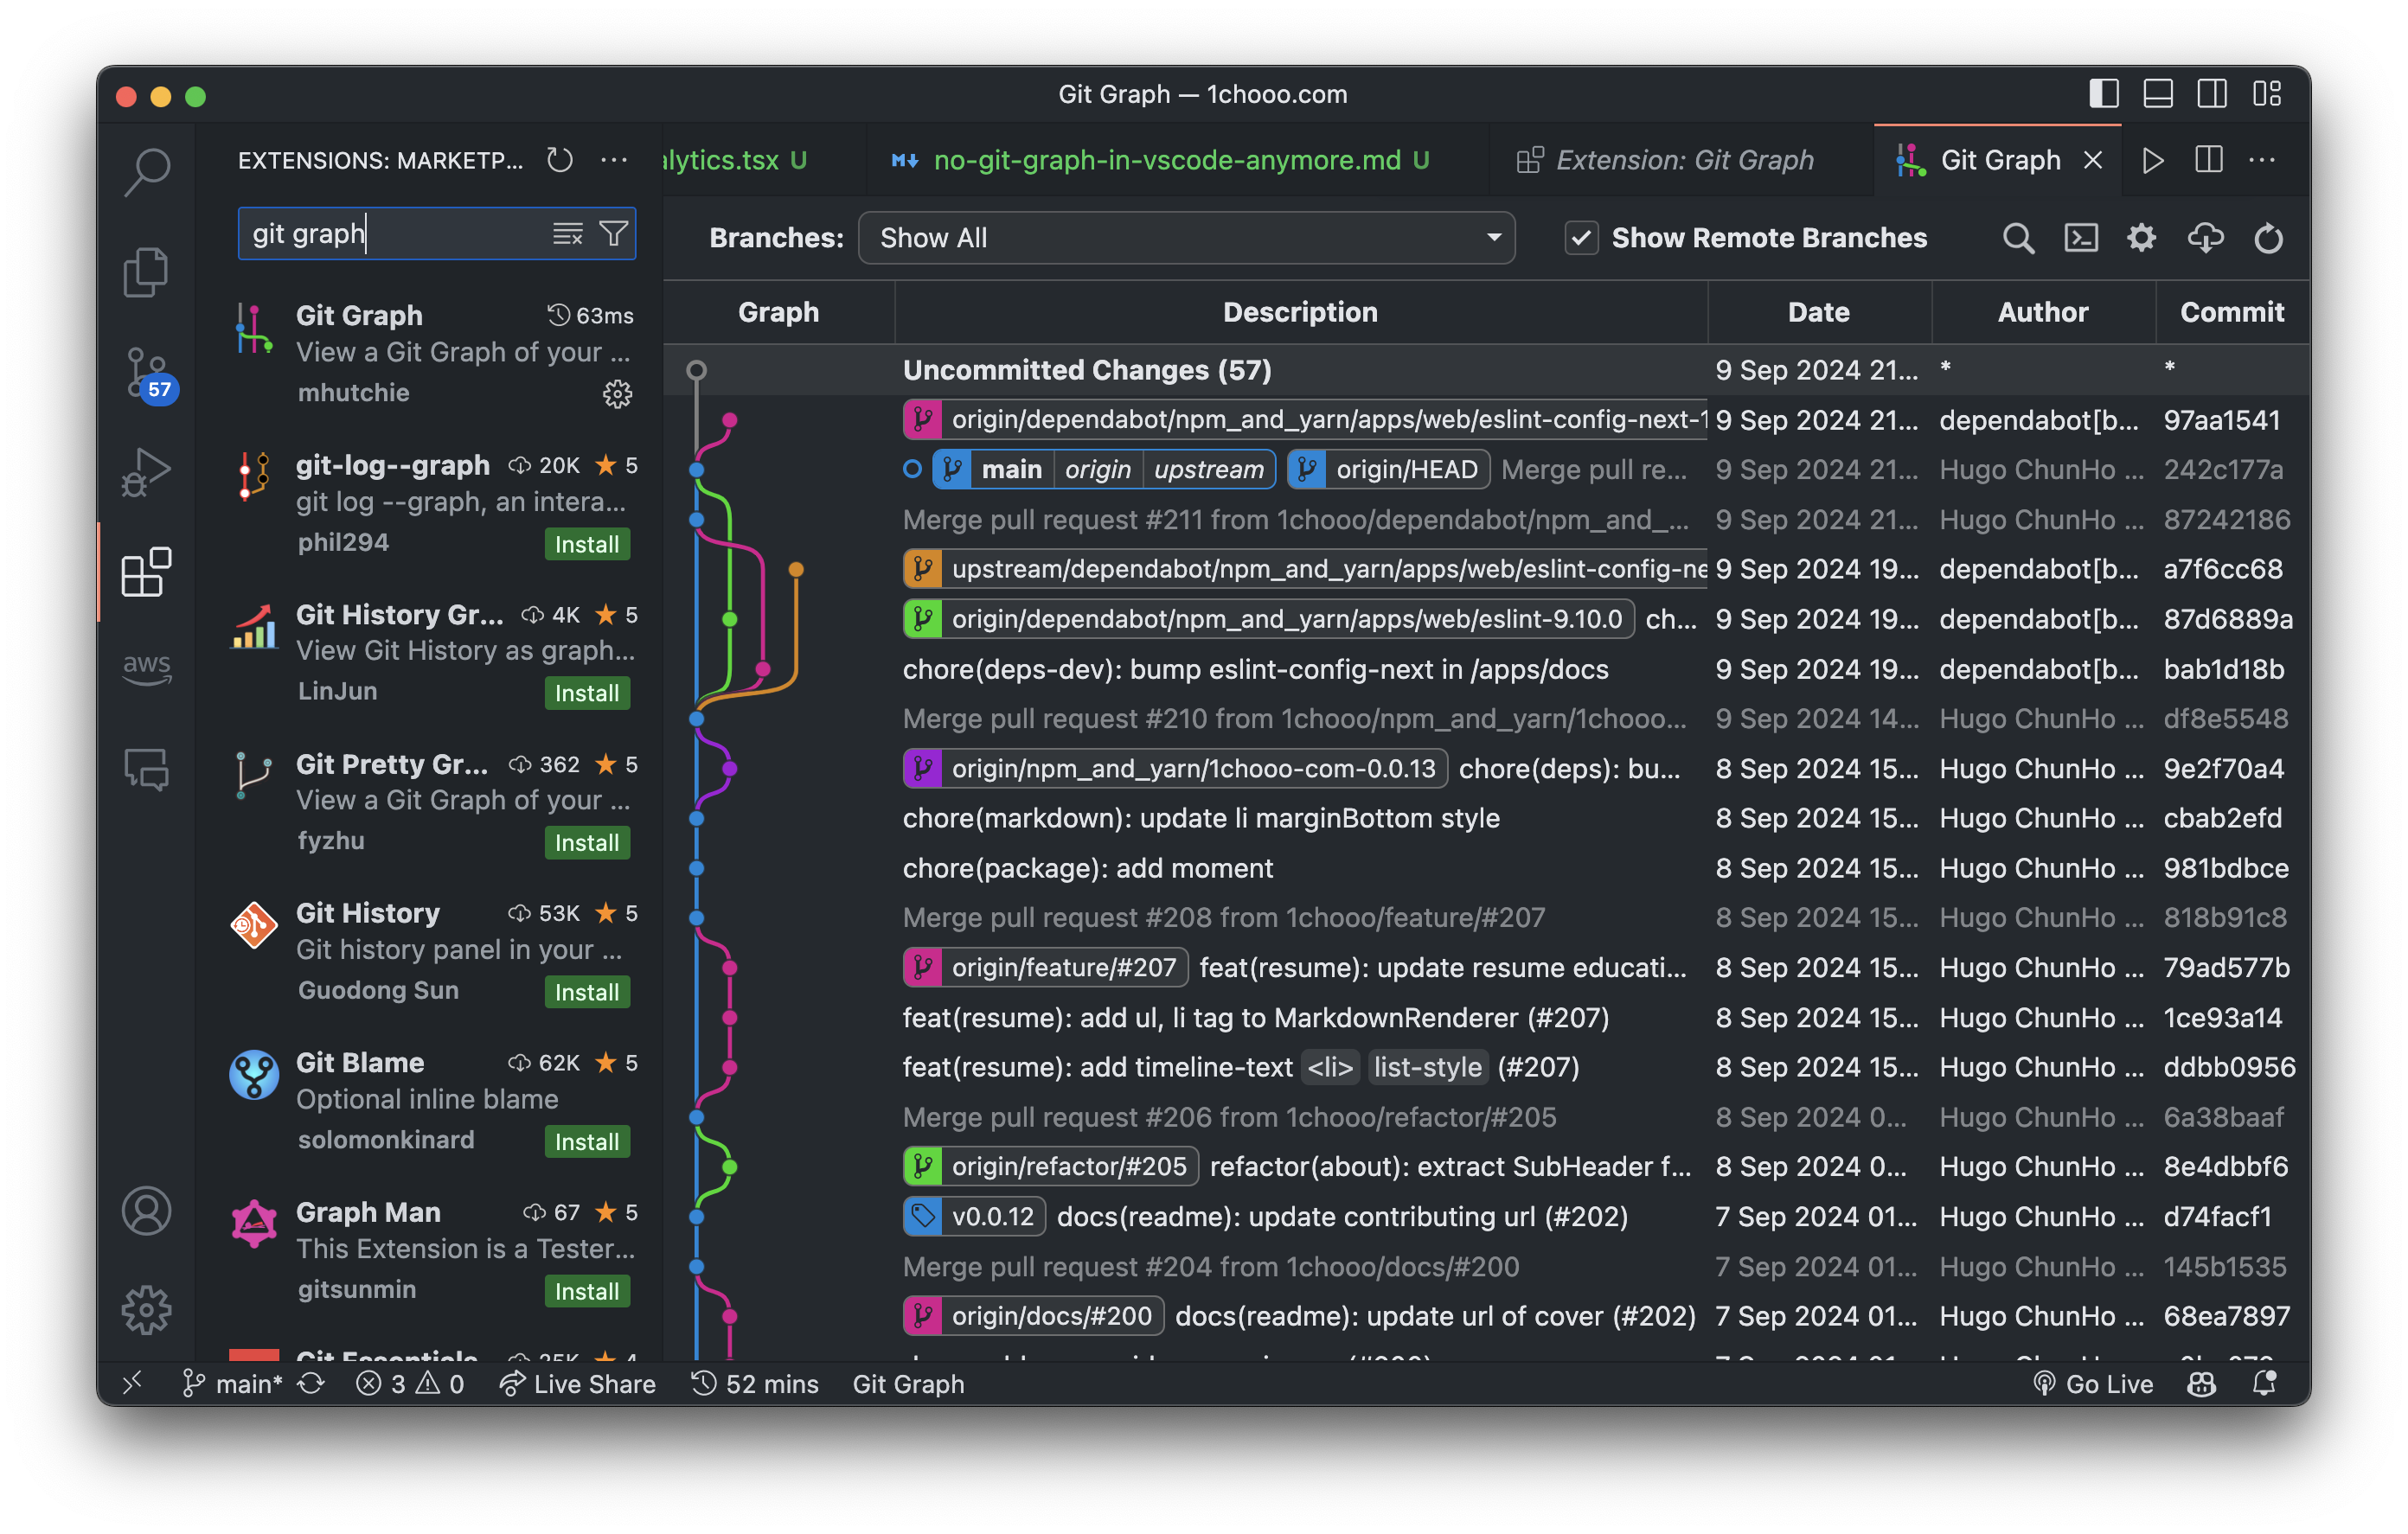Refresh the extensions marketplace results
The image size is (2408, 1534).
coord(559,160)
